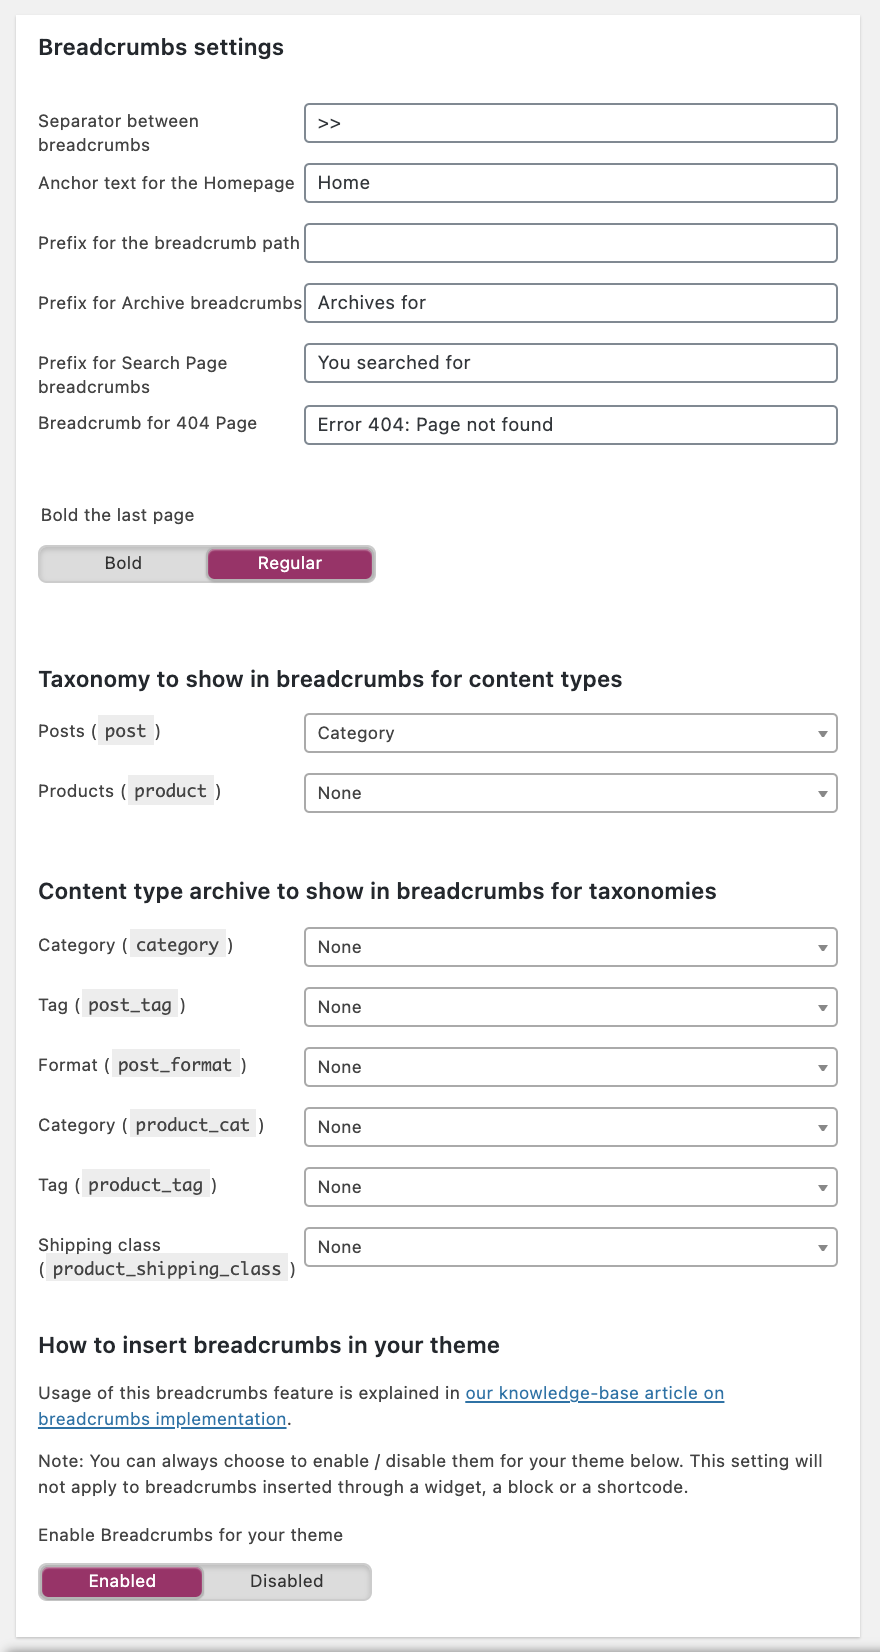Open the Products taxonomy dropdown
The width and height of the screenshot is (880, 1652).
coord(570,793)
